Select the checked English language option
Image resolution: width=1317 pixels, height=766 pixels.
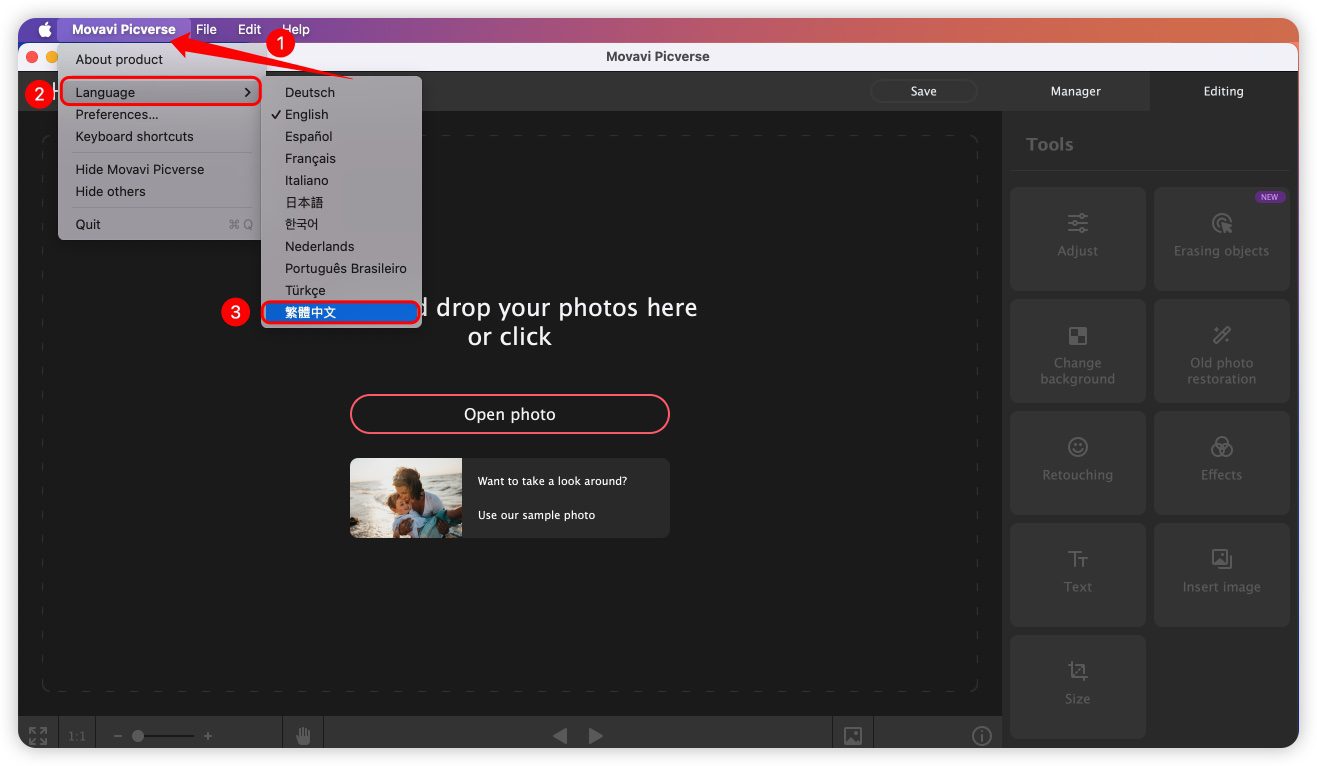[306, 114]
